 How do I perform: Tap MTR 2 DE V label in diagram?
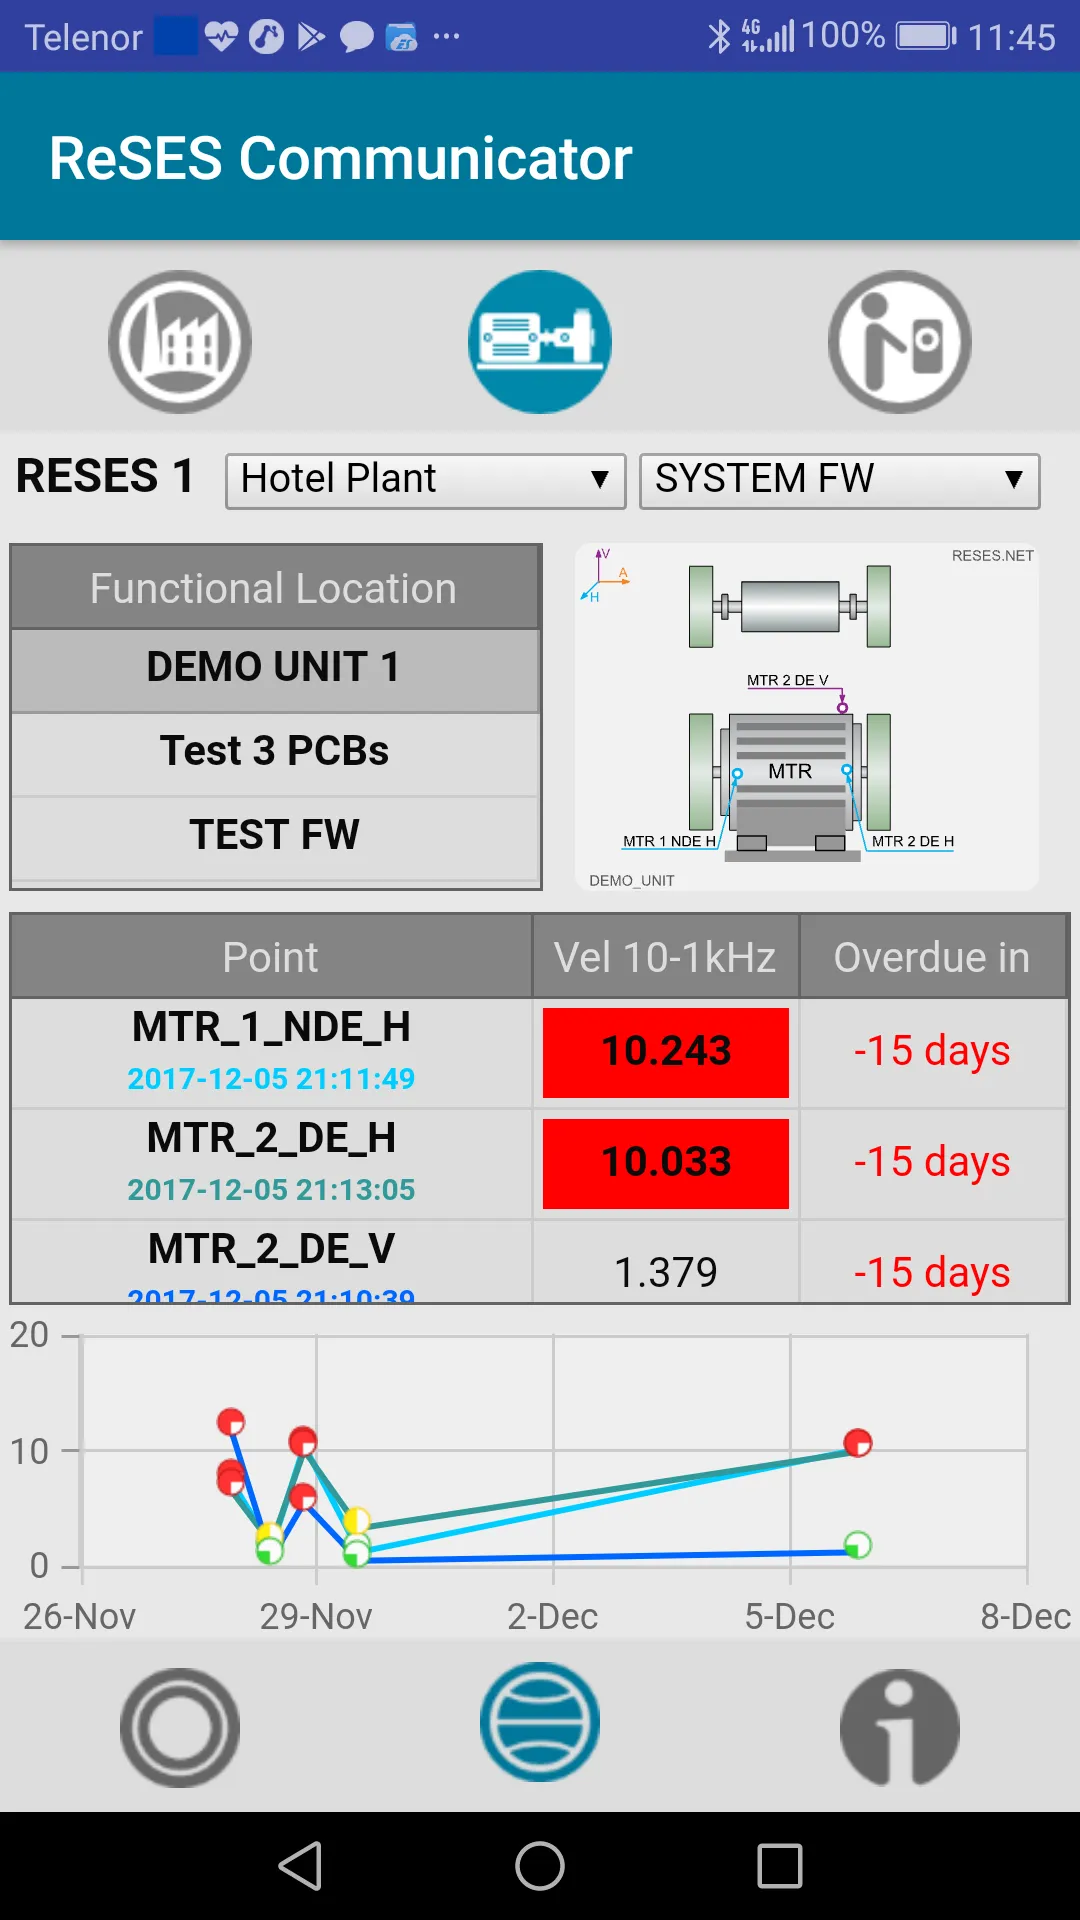point(788,680)
